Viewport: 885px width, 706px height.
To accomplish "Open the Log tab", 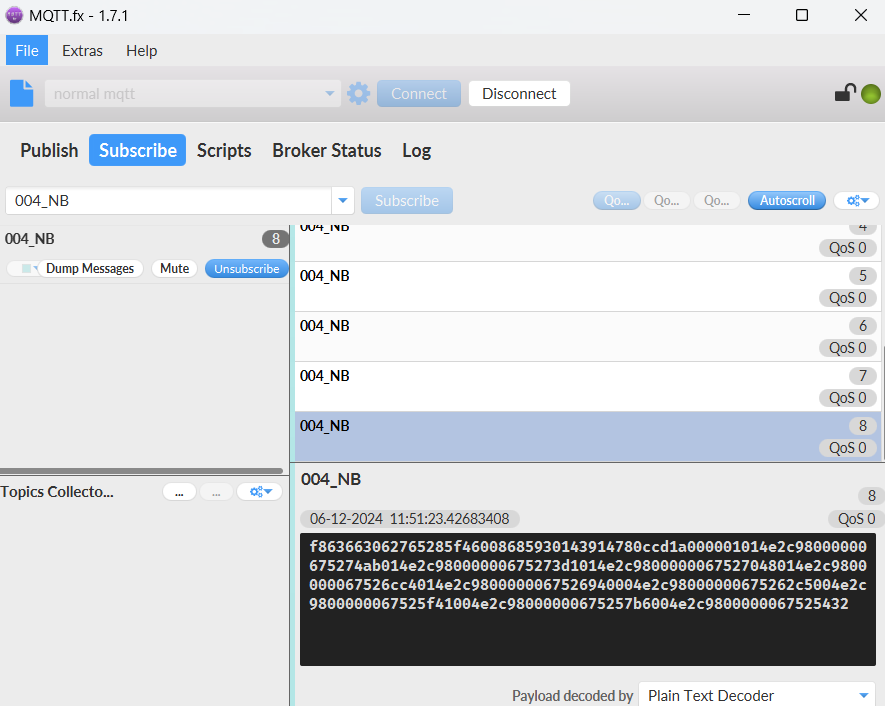I will (x=417, y=150).
